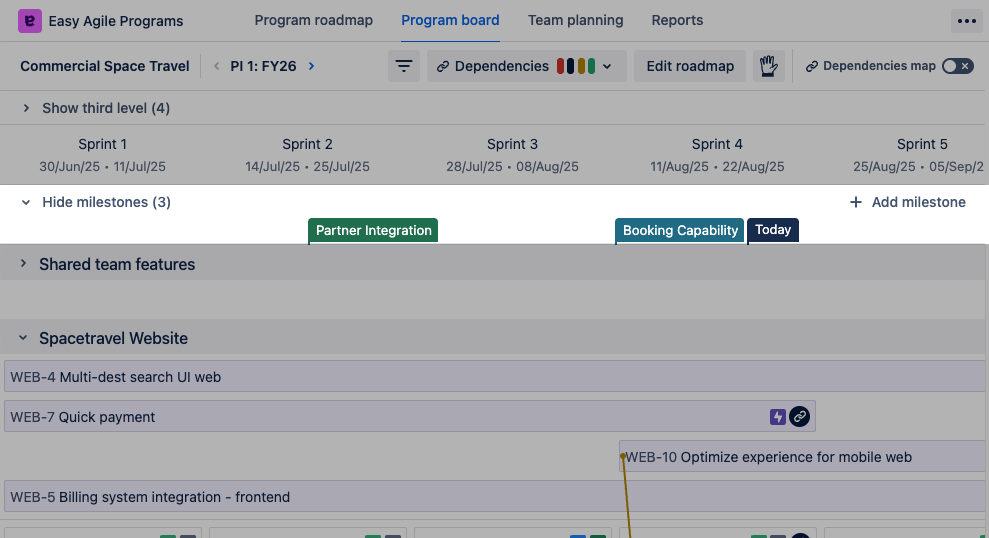This screenshot has height=538, width=989.
Task: Switch to the Program roadmap tab
Action: [313, 20]
